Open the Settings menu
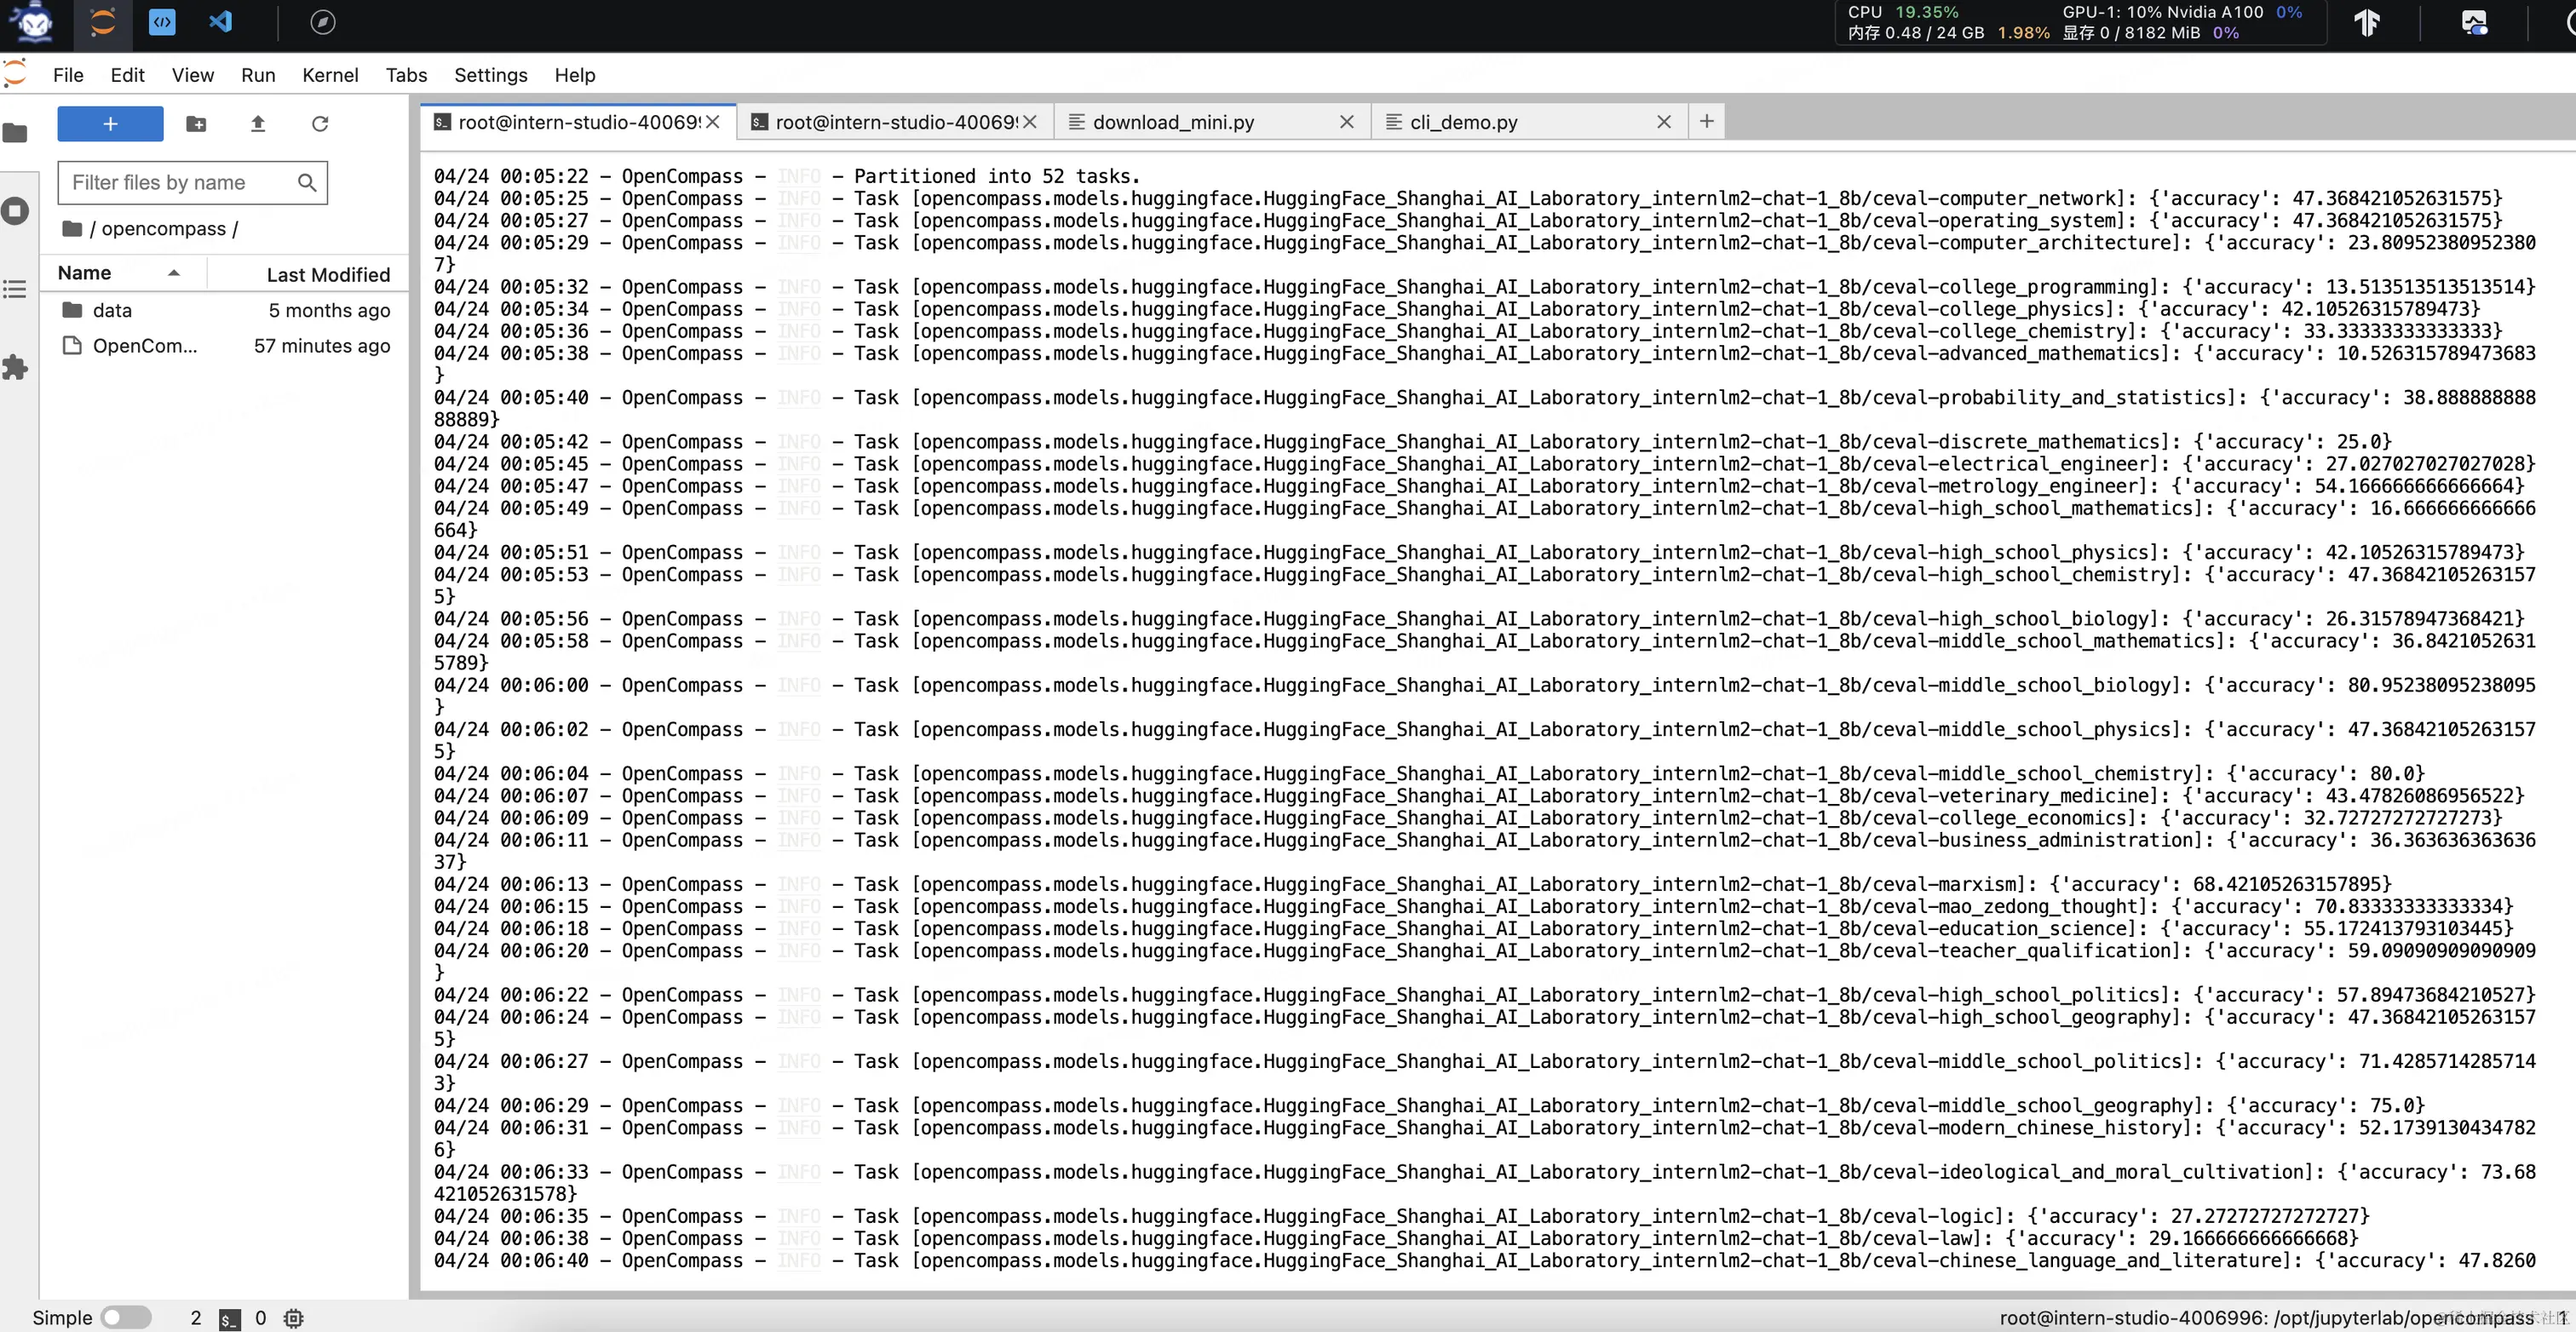 point(490,75)
